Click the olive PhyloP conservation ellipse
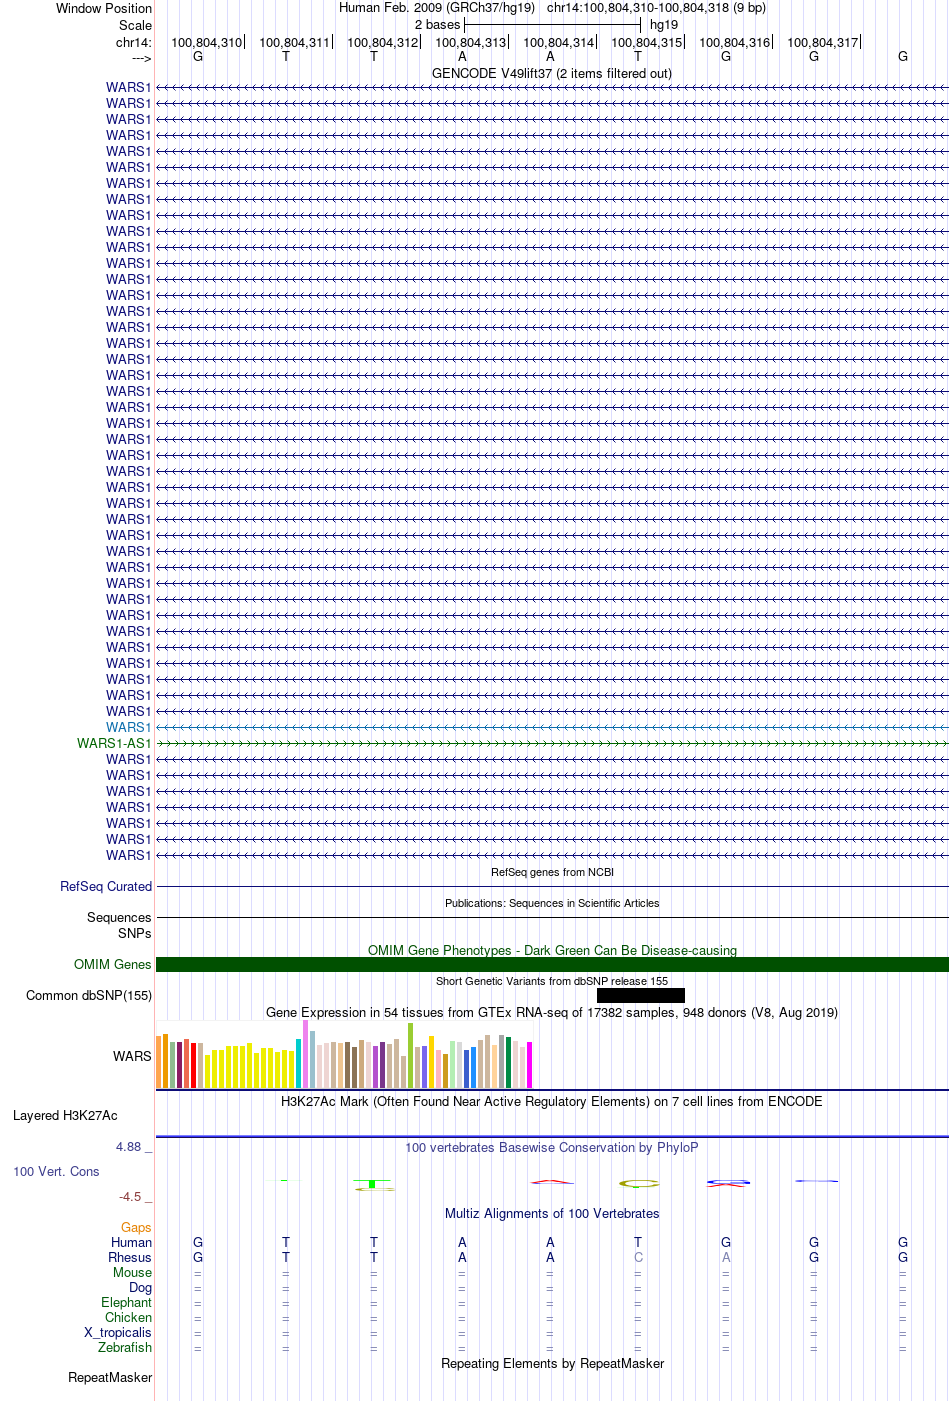950x1401 pixels. 639,1184
